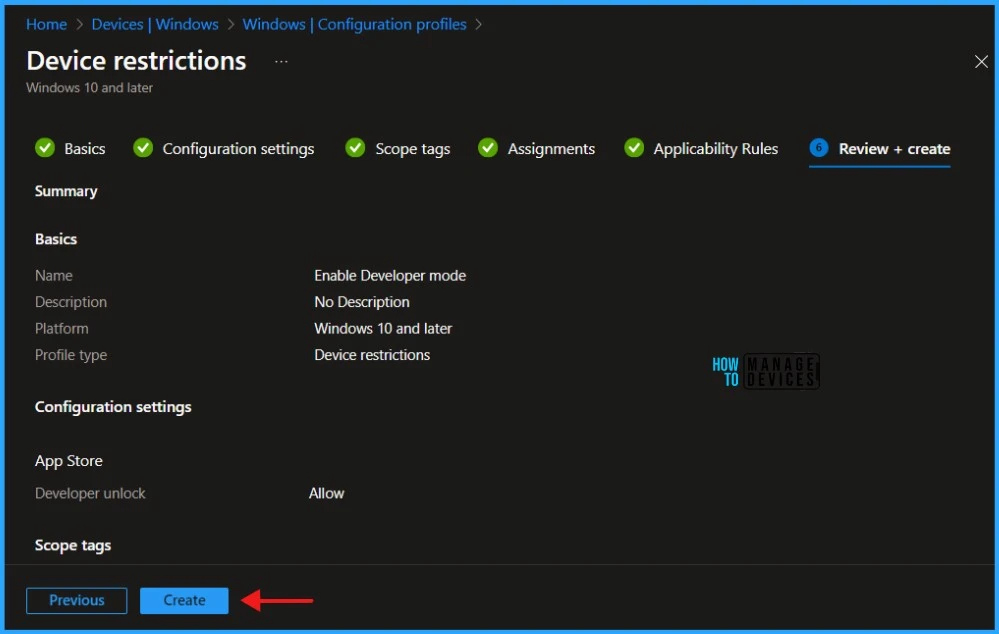
Task: Click the 'No Description' value
Action: click(362, 302)
